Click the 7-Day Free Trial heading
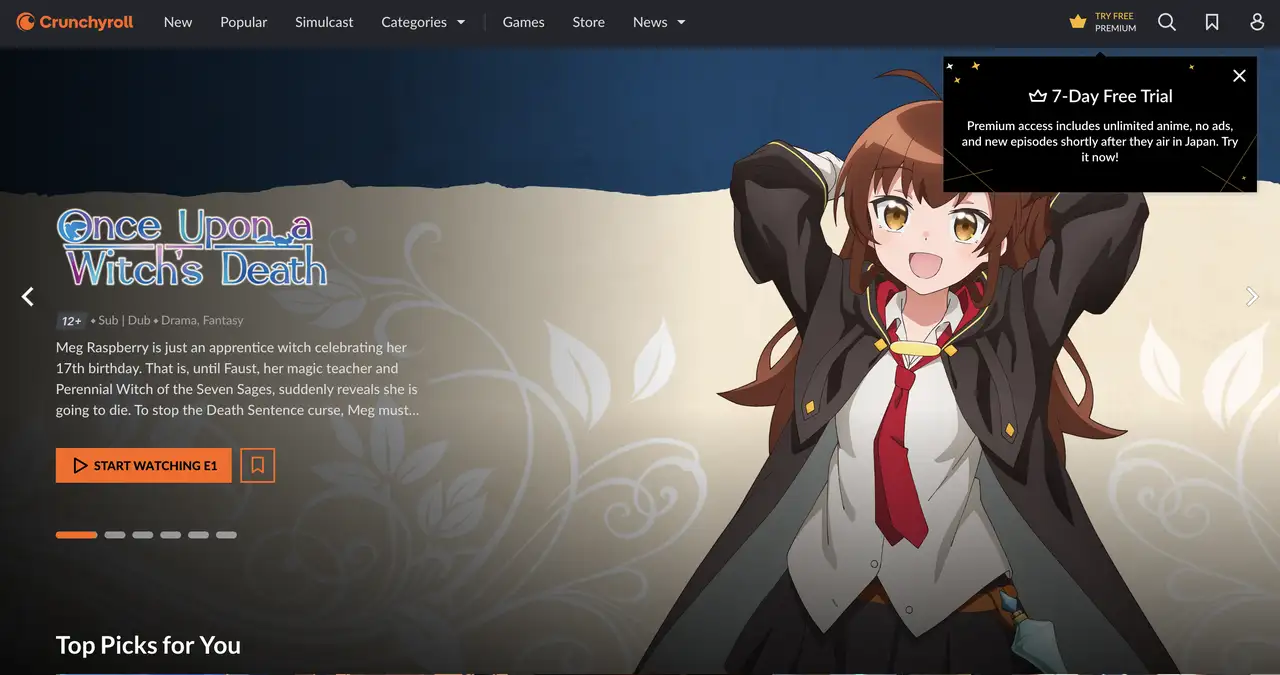 (x=1100, y=96)
